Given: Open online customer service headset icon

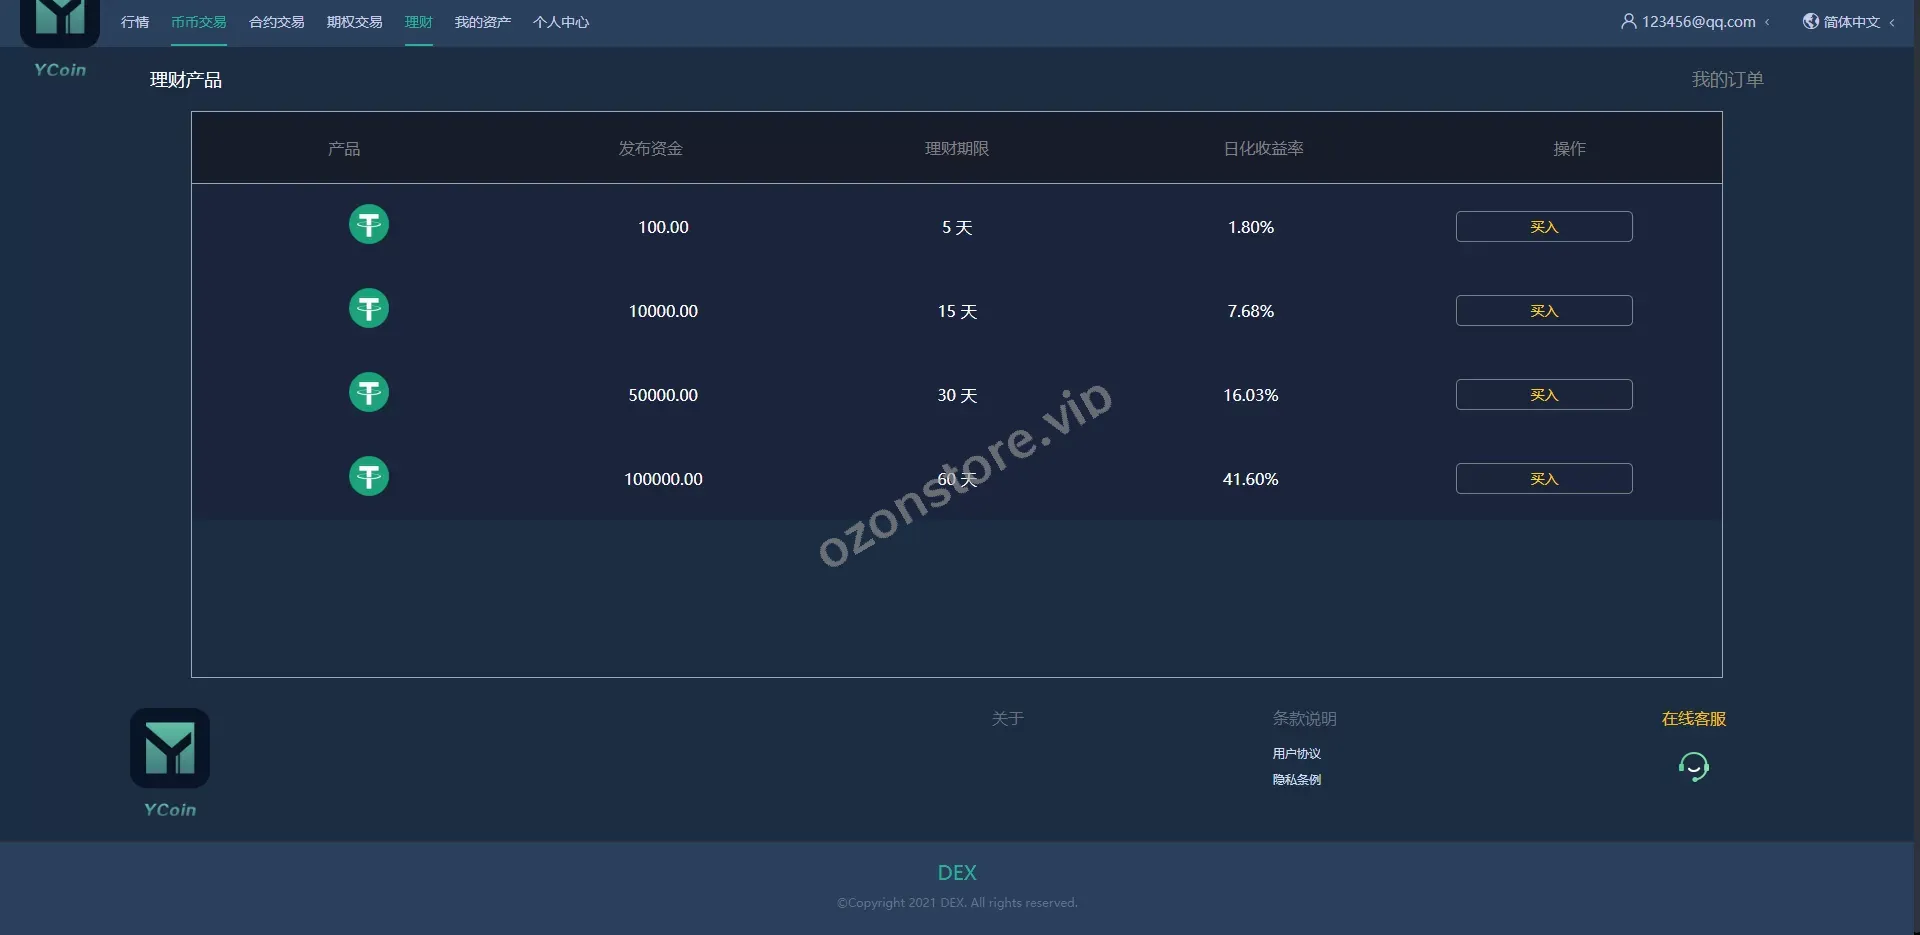Looking at the screenshot, I should click(x=1693, y=767).
